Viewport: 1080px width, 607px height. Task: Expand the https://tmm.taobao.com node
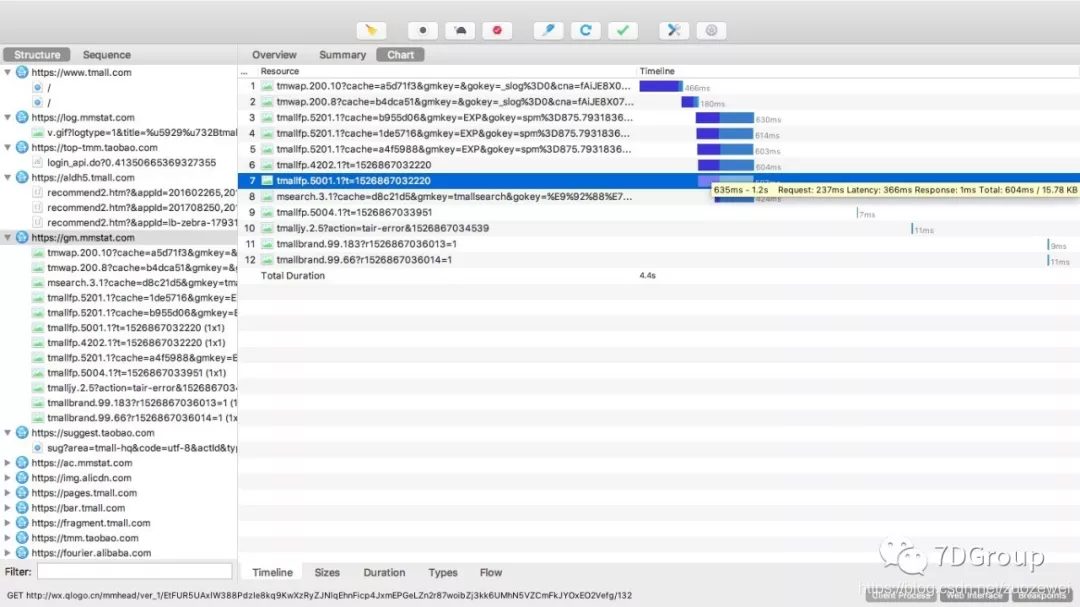point(8,538)
